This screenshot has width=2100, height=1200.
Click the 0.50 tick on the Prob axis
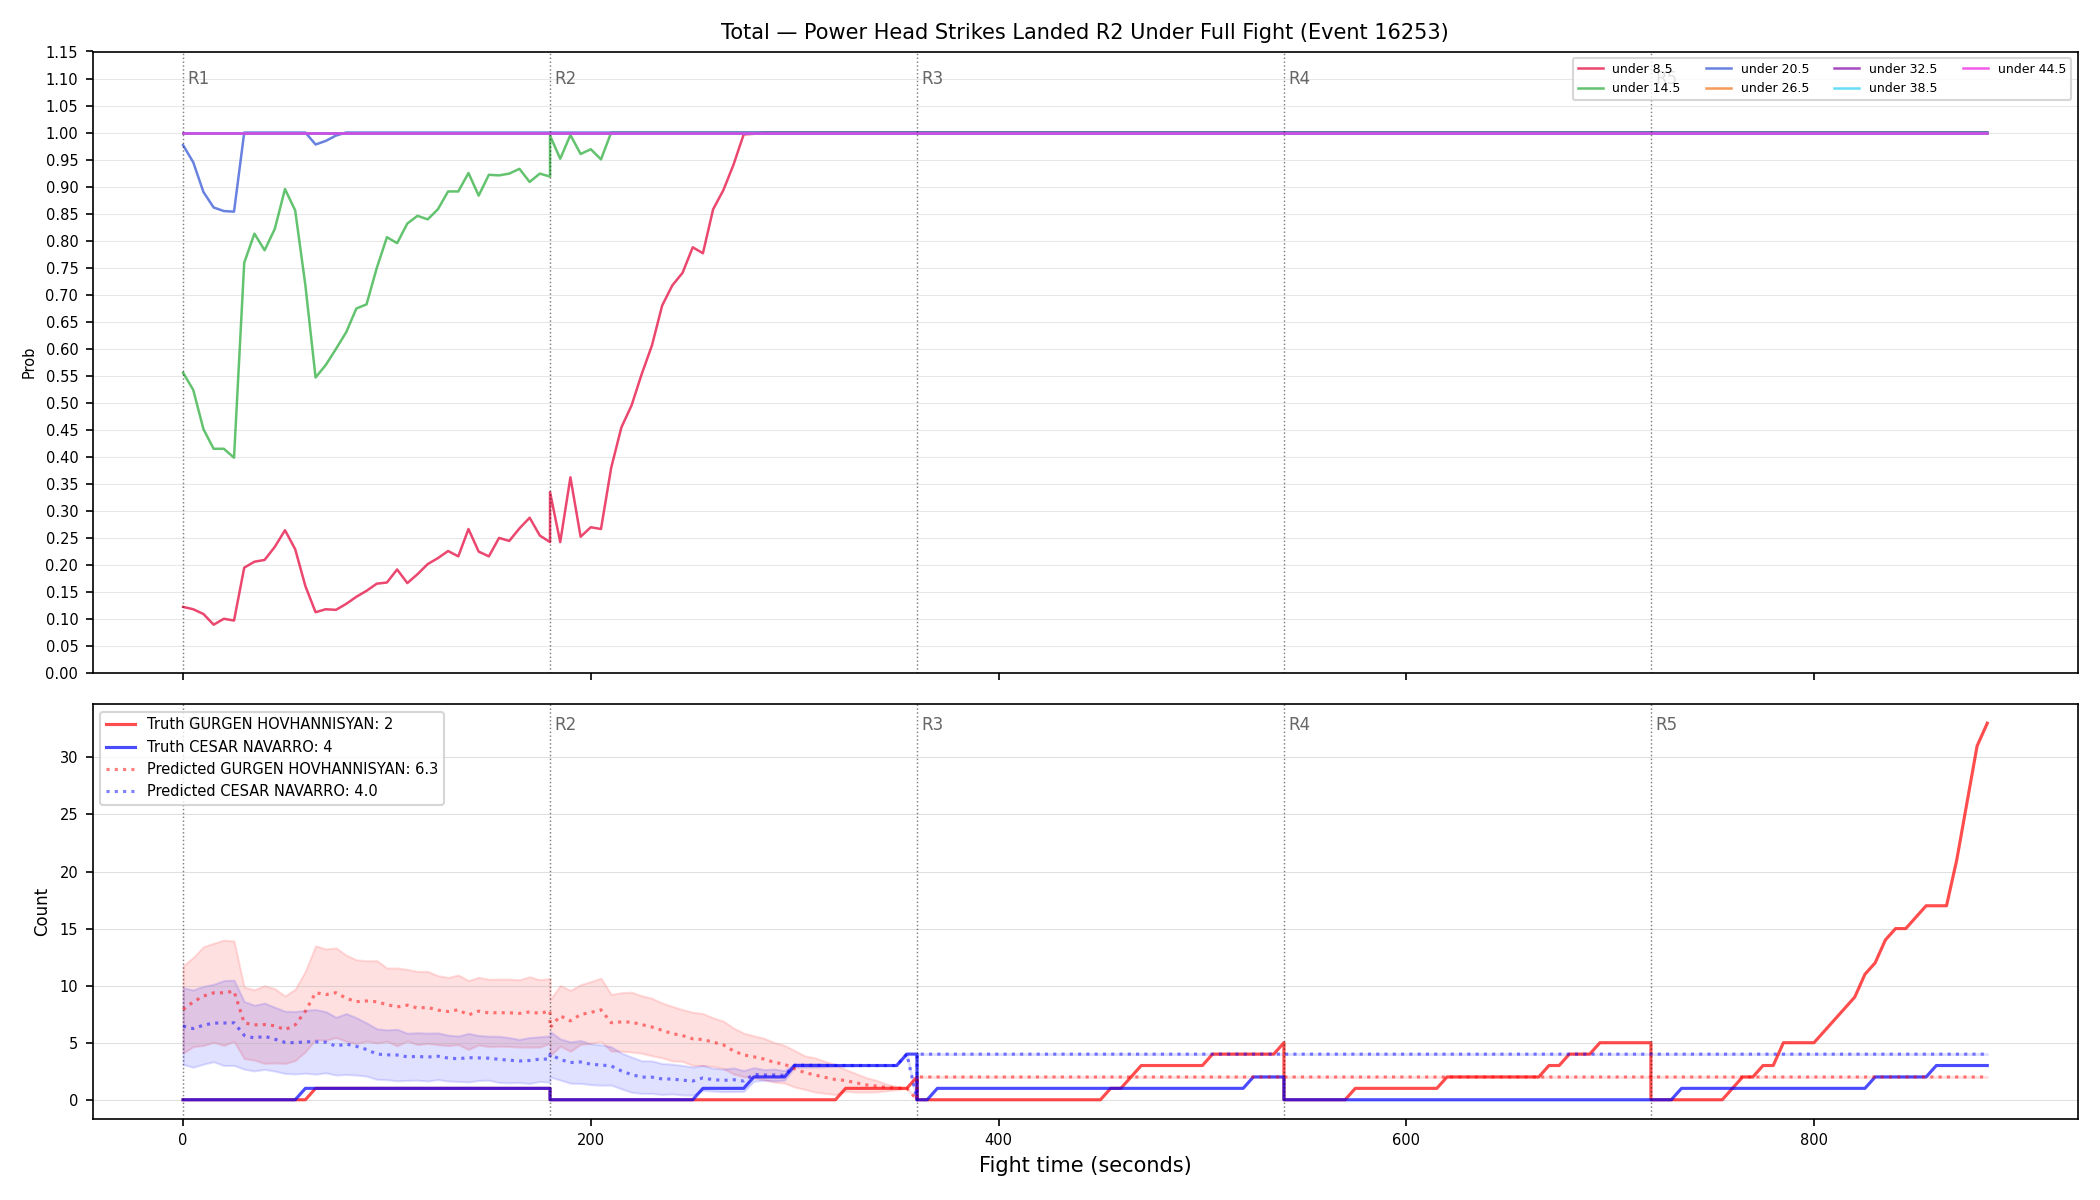pos(62,403)
